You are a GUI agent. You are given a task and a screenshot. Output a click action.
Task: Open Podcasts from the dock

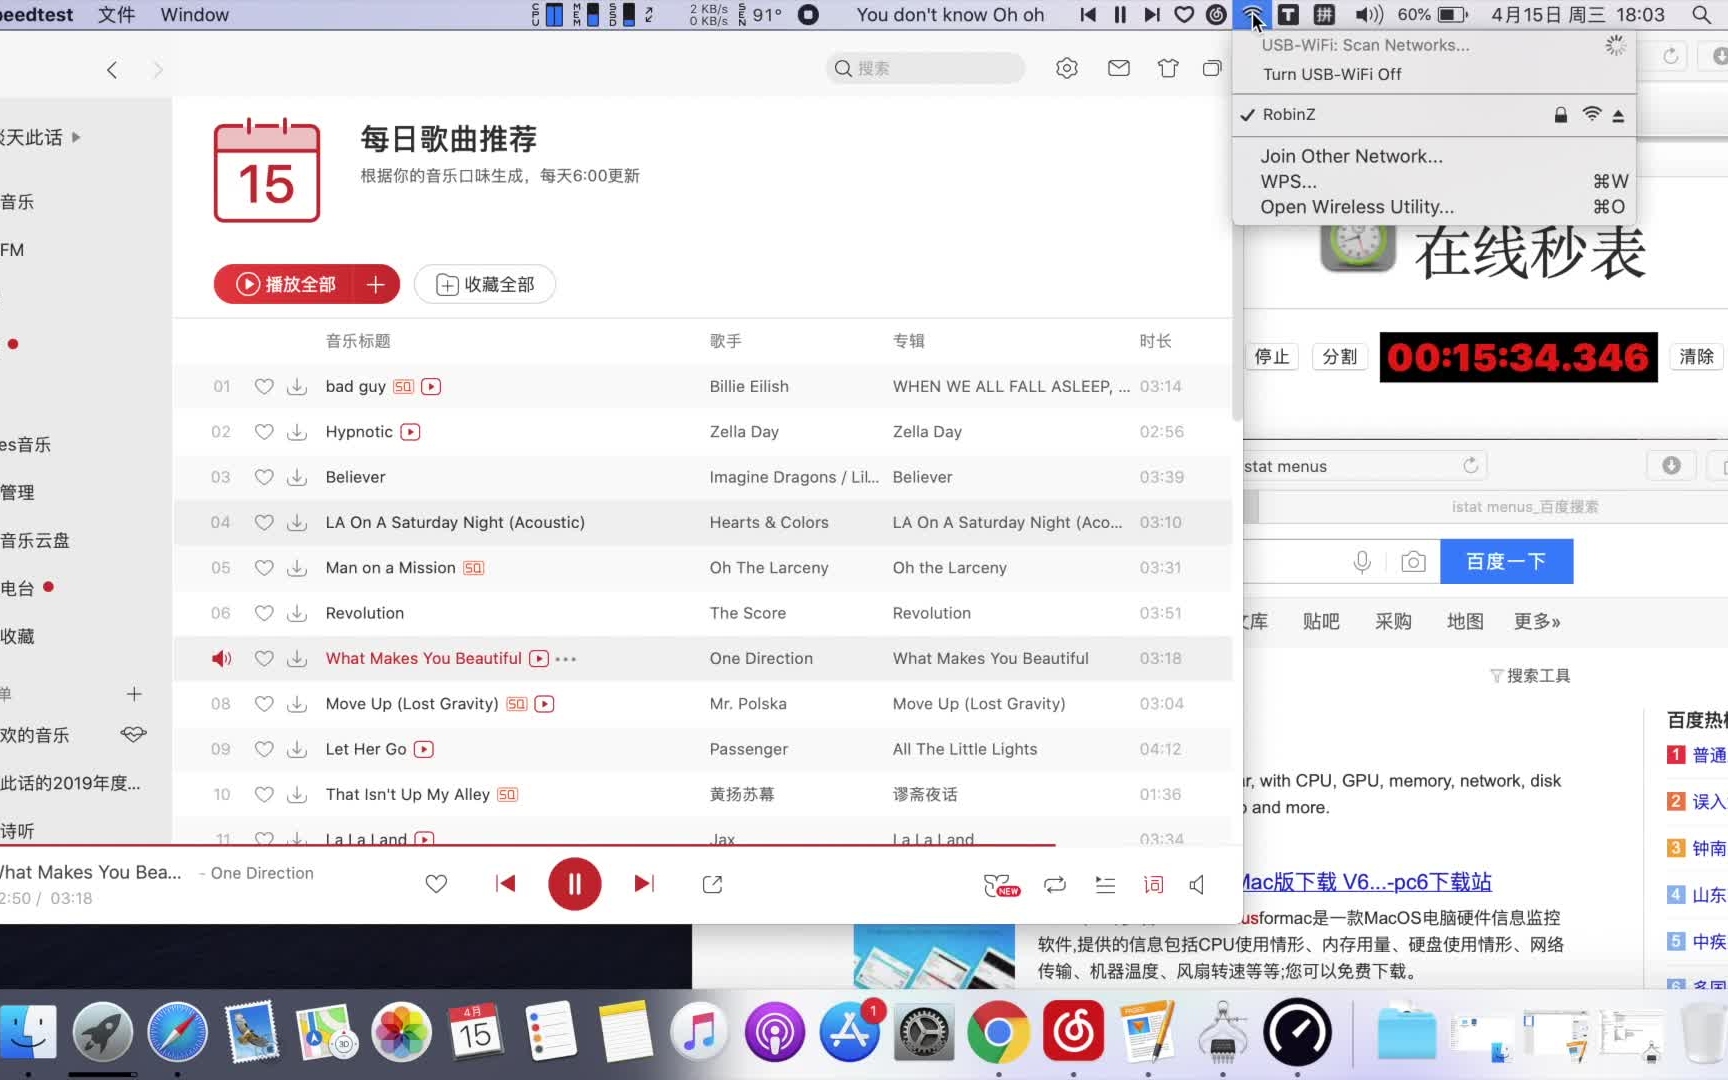tap(774, 1033)
